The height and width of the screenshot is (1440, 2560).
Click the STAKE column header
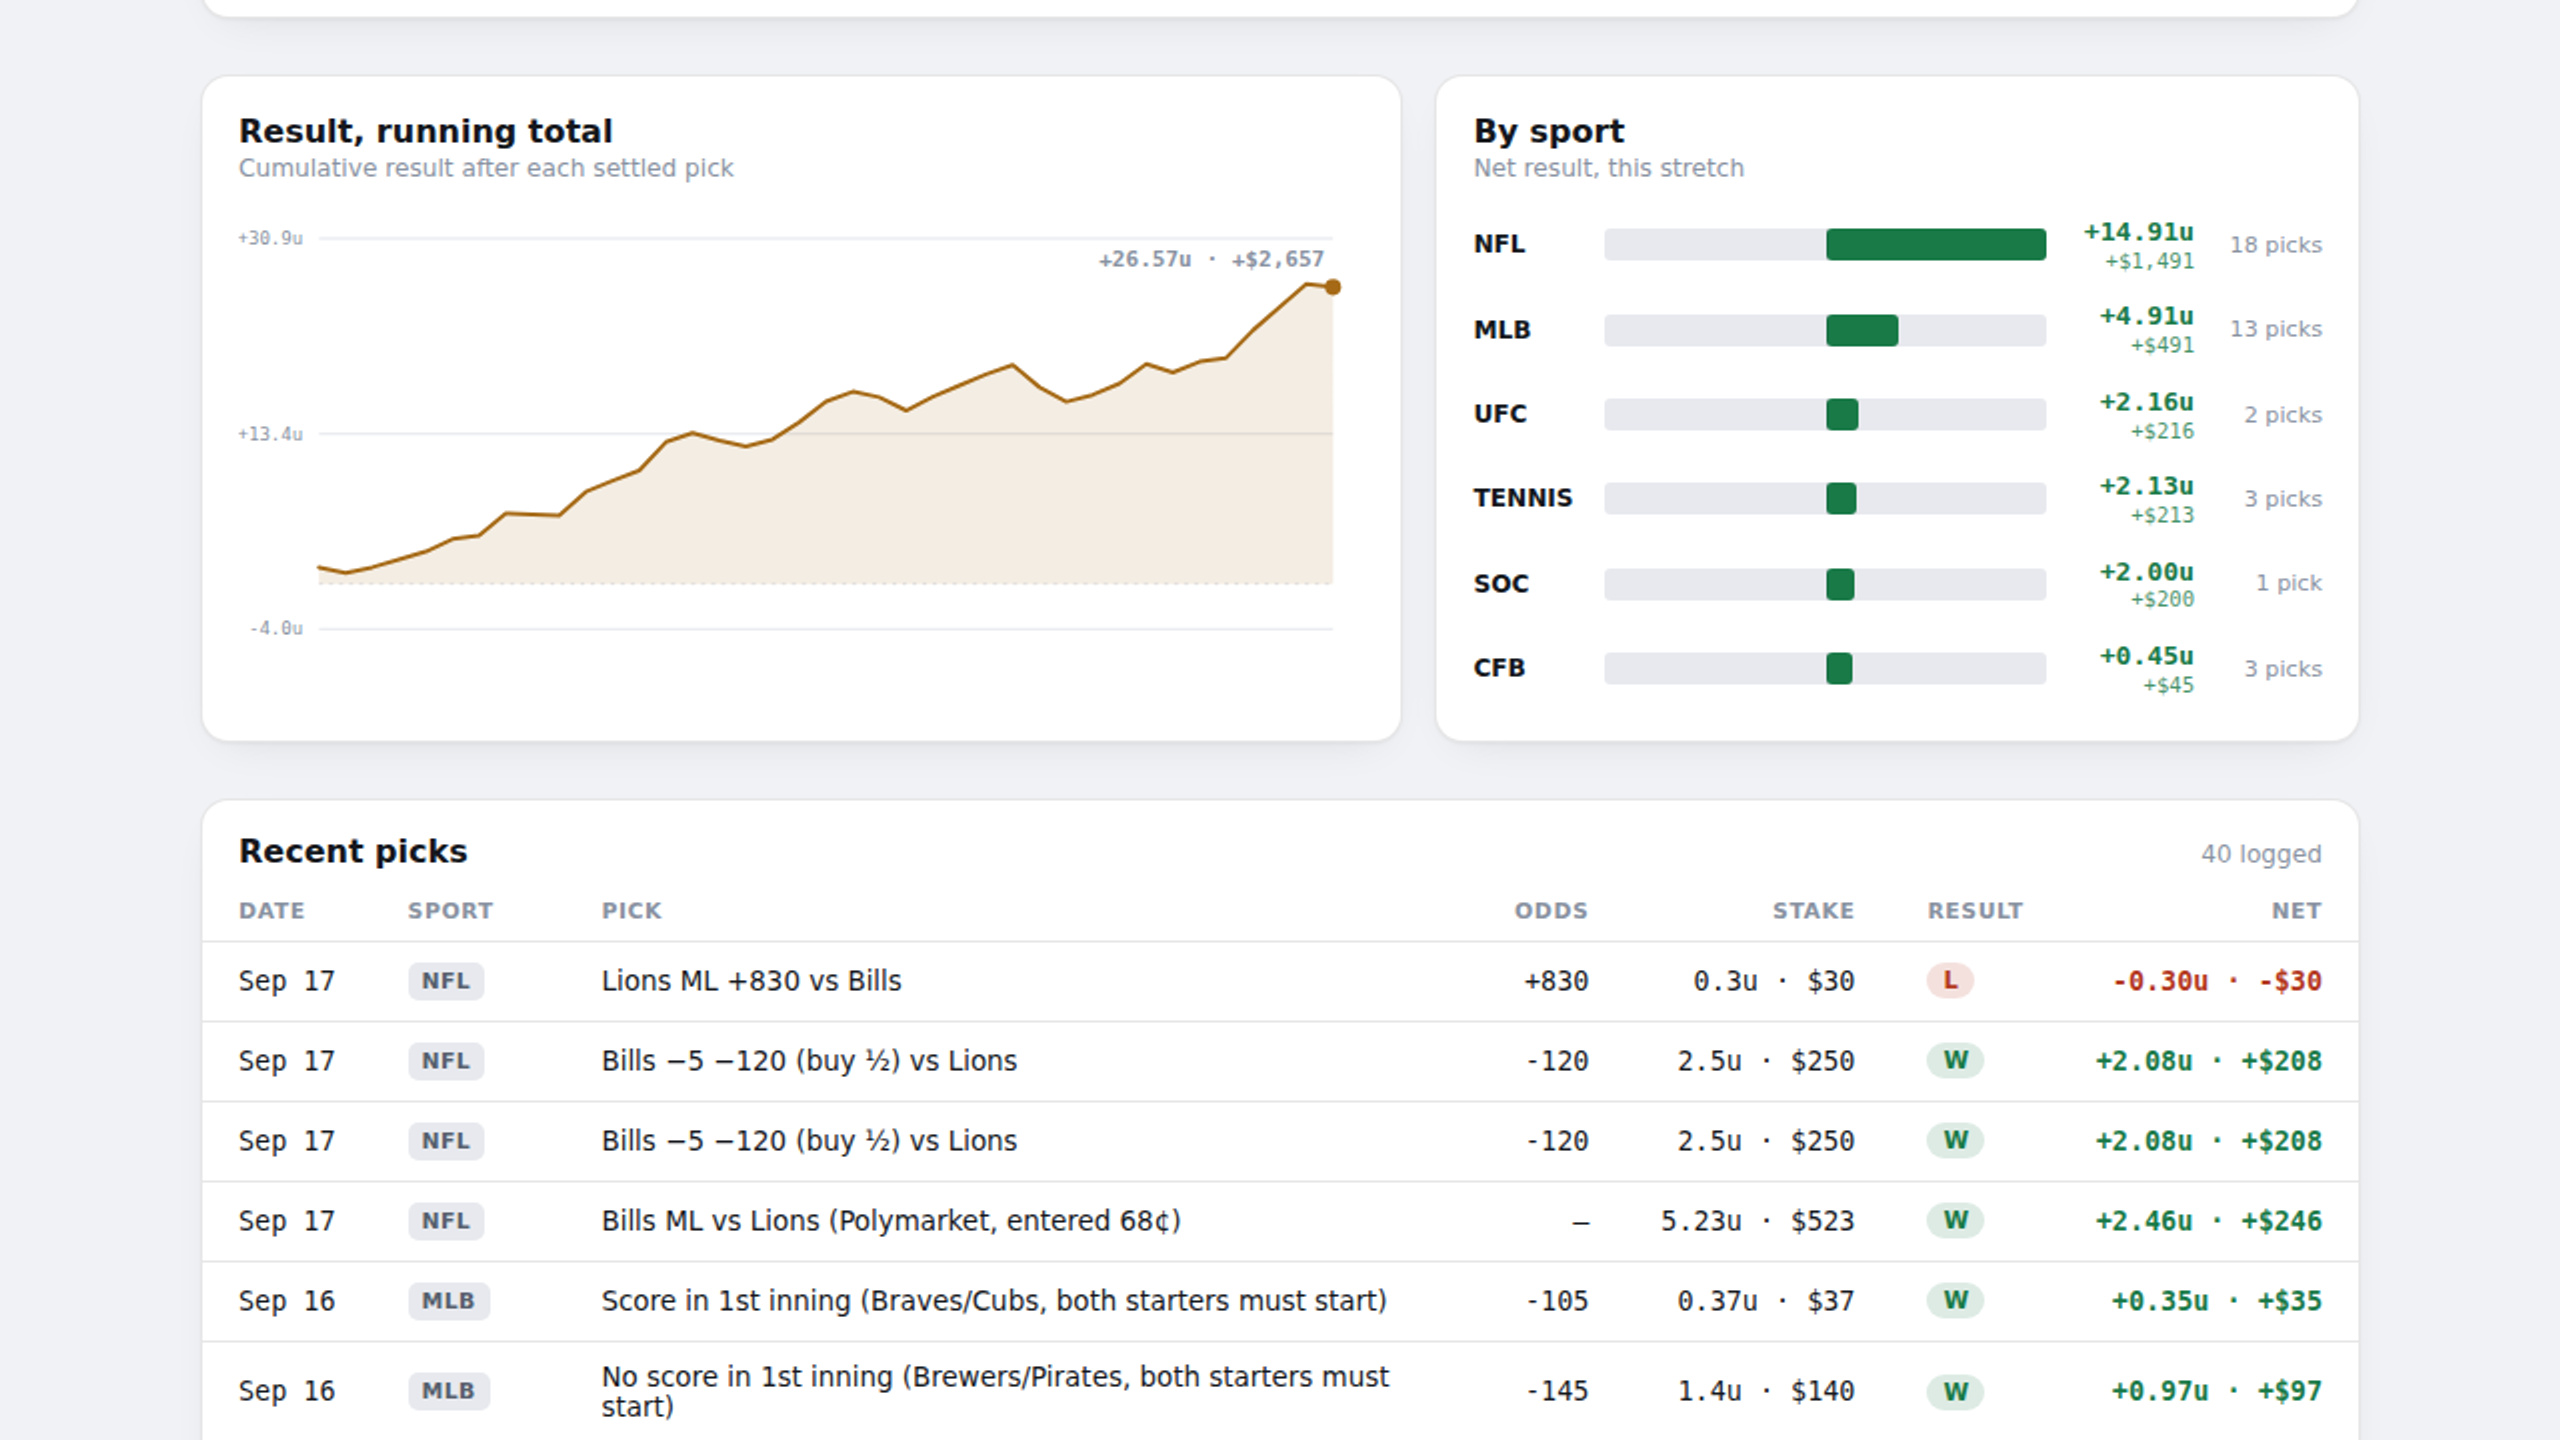(x=1813, y=911)
